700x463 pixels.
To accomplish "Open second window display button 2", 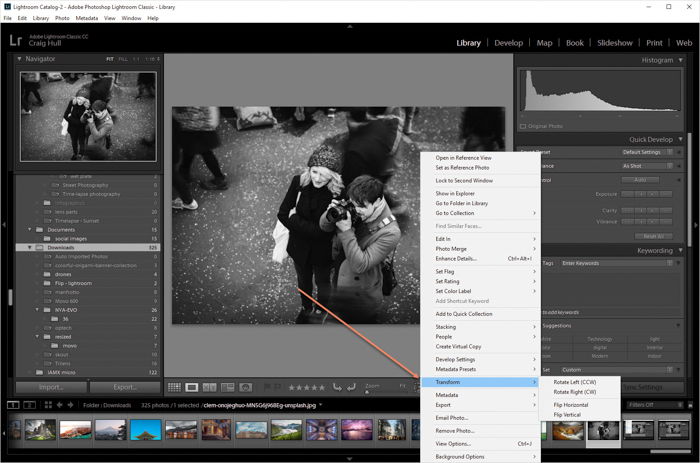I will 29,405.
